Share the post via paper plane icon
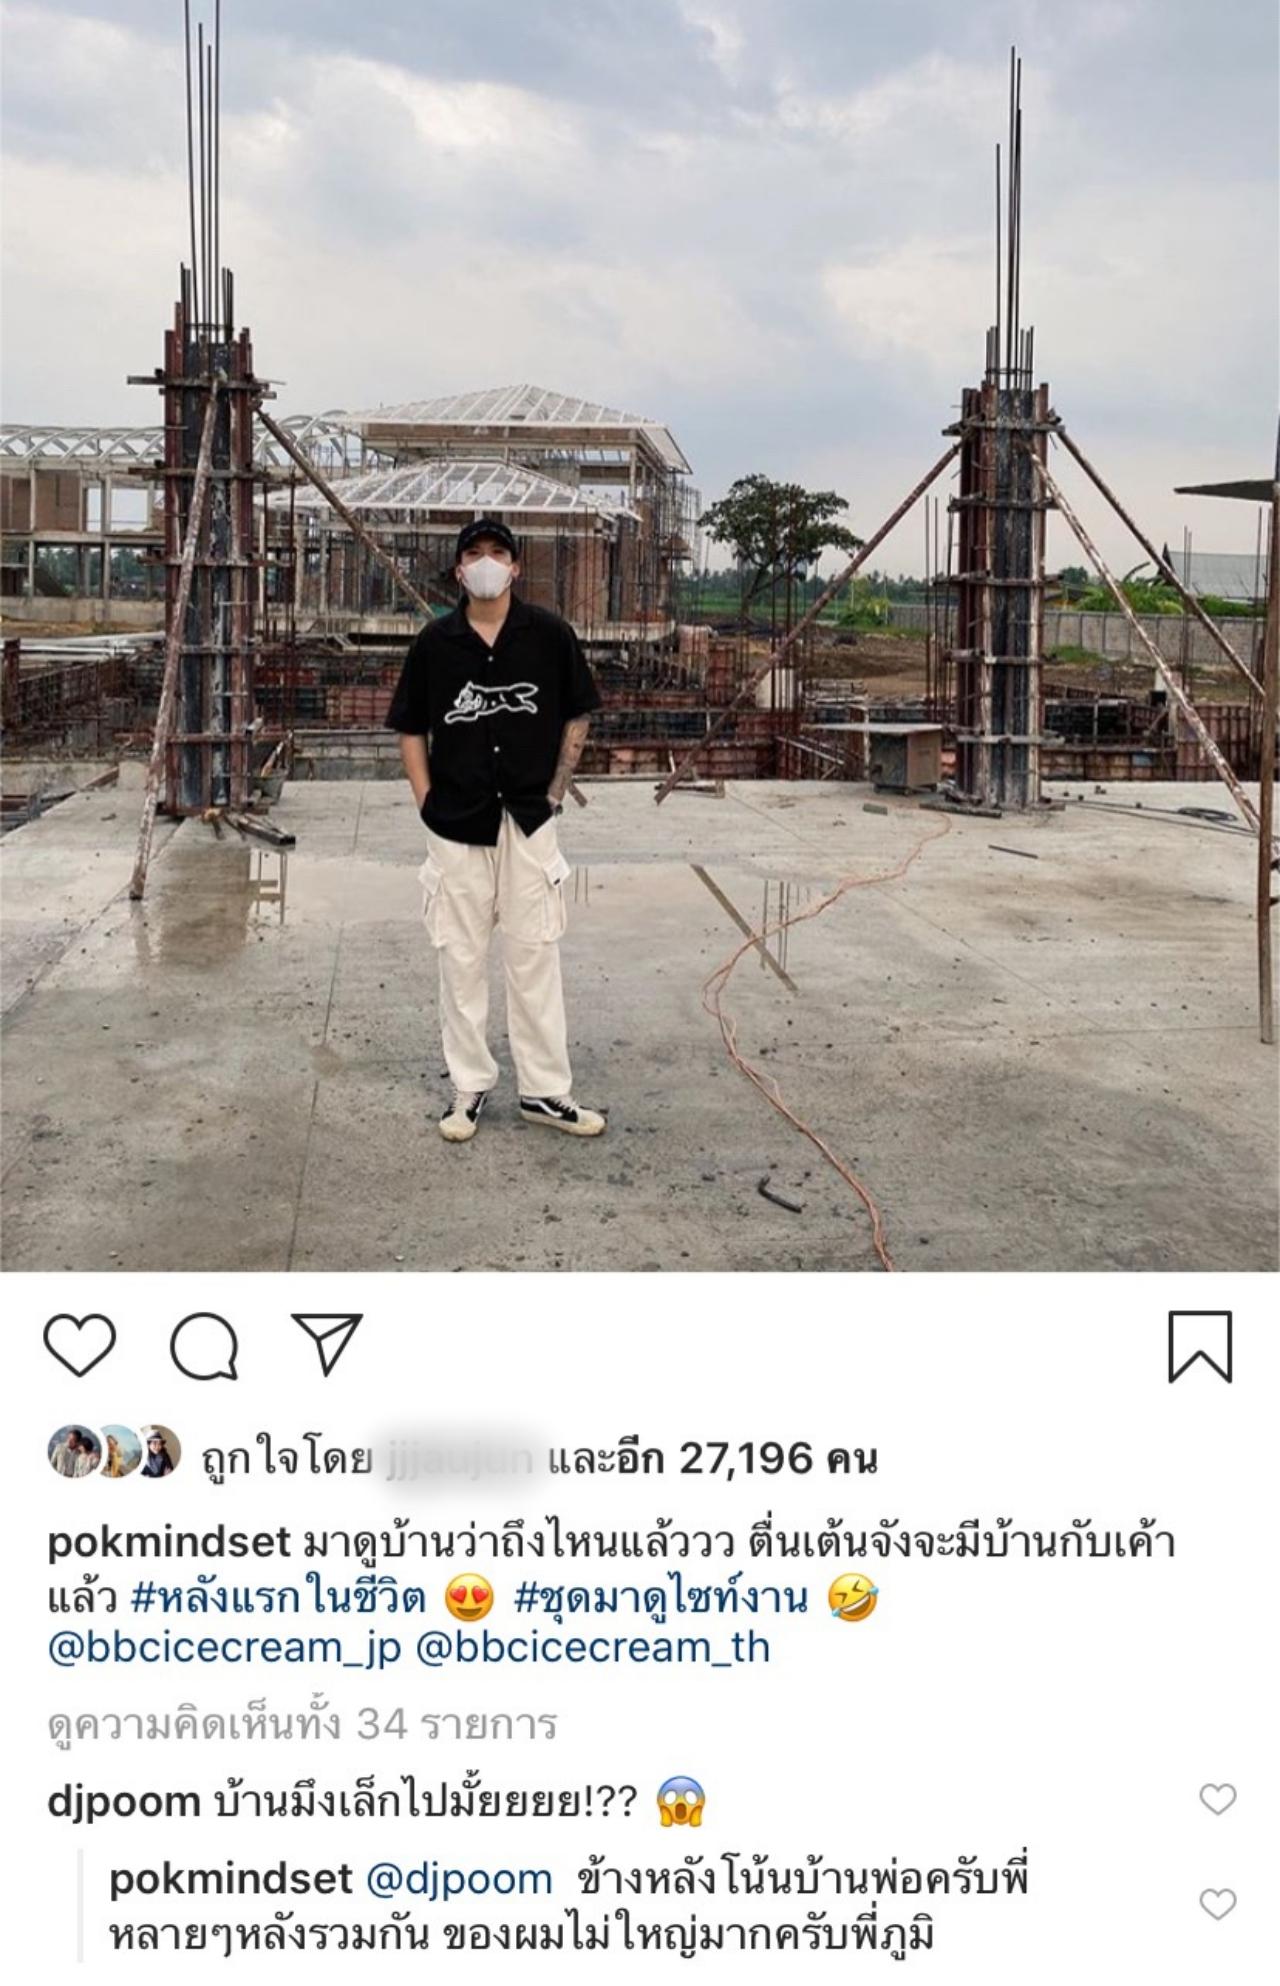This screenshot has height=1986, width=1280. pos(327,1345)
